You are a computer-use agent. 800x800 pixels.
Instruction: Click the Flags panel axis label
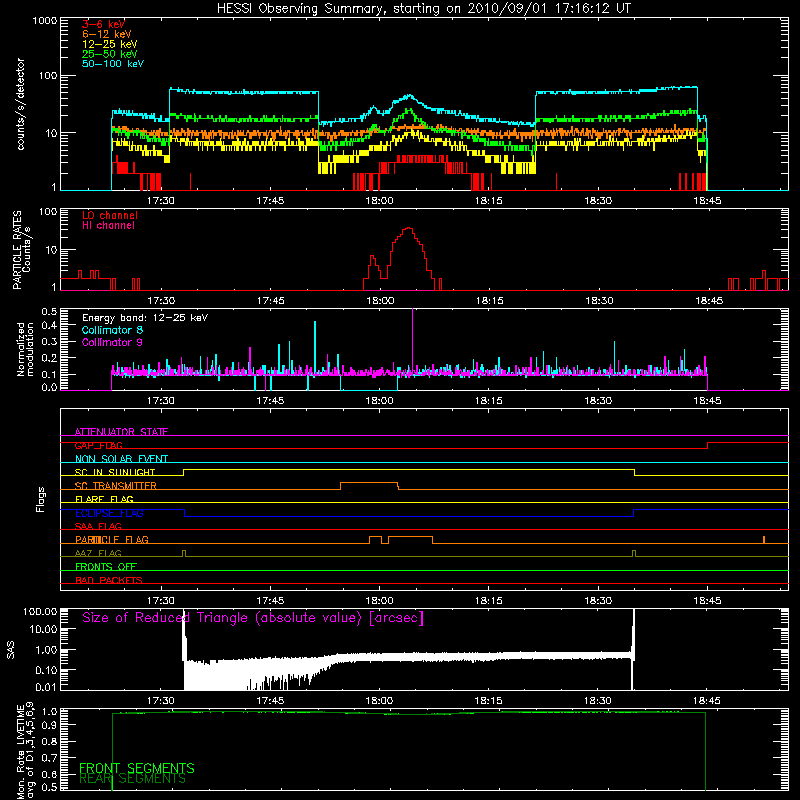click(41, 499)
